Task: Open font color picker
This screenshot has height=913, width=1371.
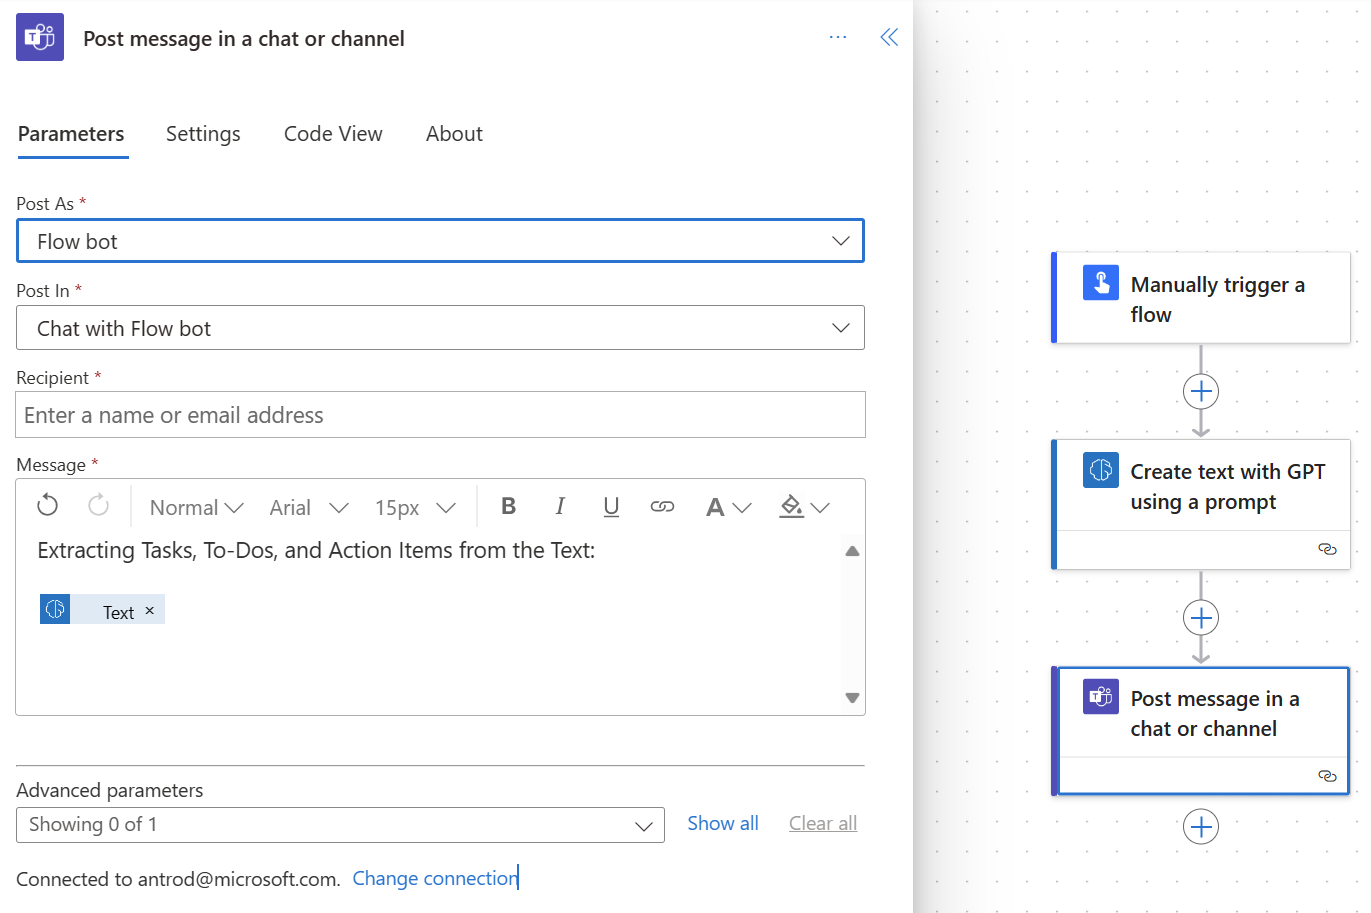Action: [728, 507]
